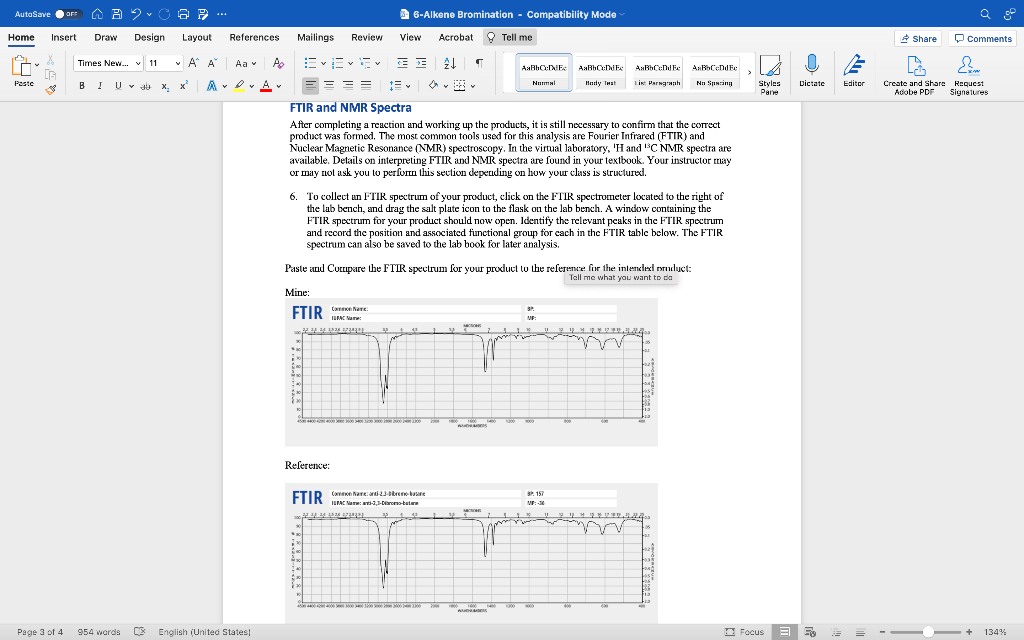Toggle AutoSave switch
This screenshot has width=1024, height=640.
coord(68,14)
